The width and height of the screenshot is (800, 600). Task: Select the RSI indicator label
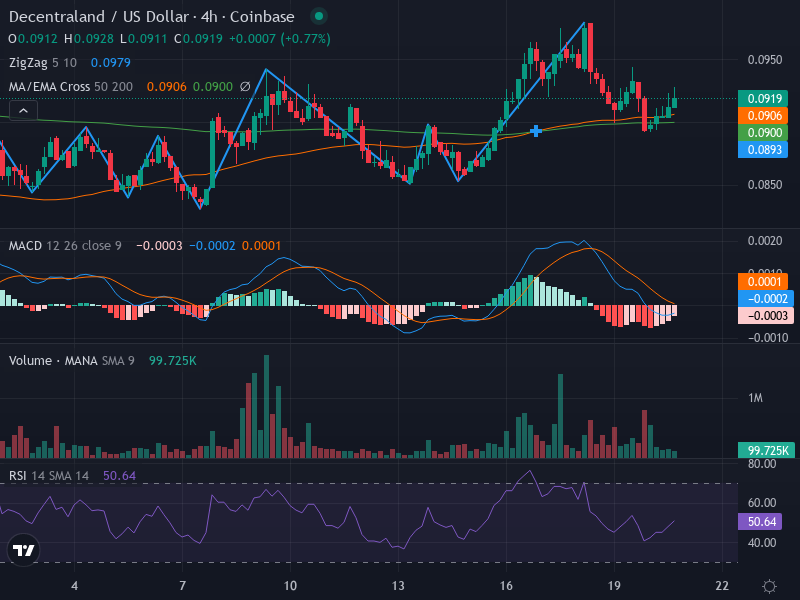point(17,476)
